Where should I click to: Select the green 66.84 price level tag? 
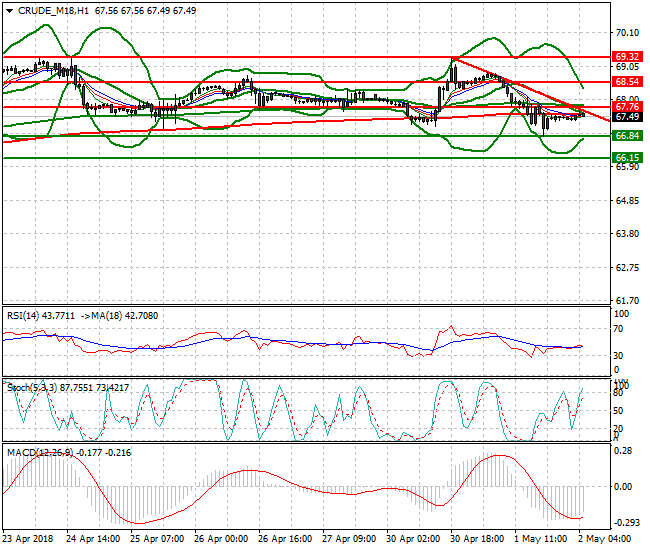point(627,136)
